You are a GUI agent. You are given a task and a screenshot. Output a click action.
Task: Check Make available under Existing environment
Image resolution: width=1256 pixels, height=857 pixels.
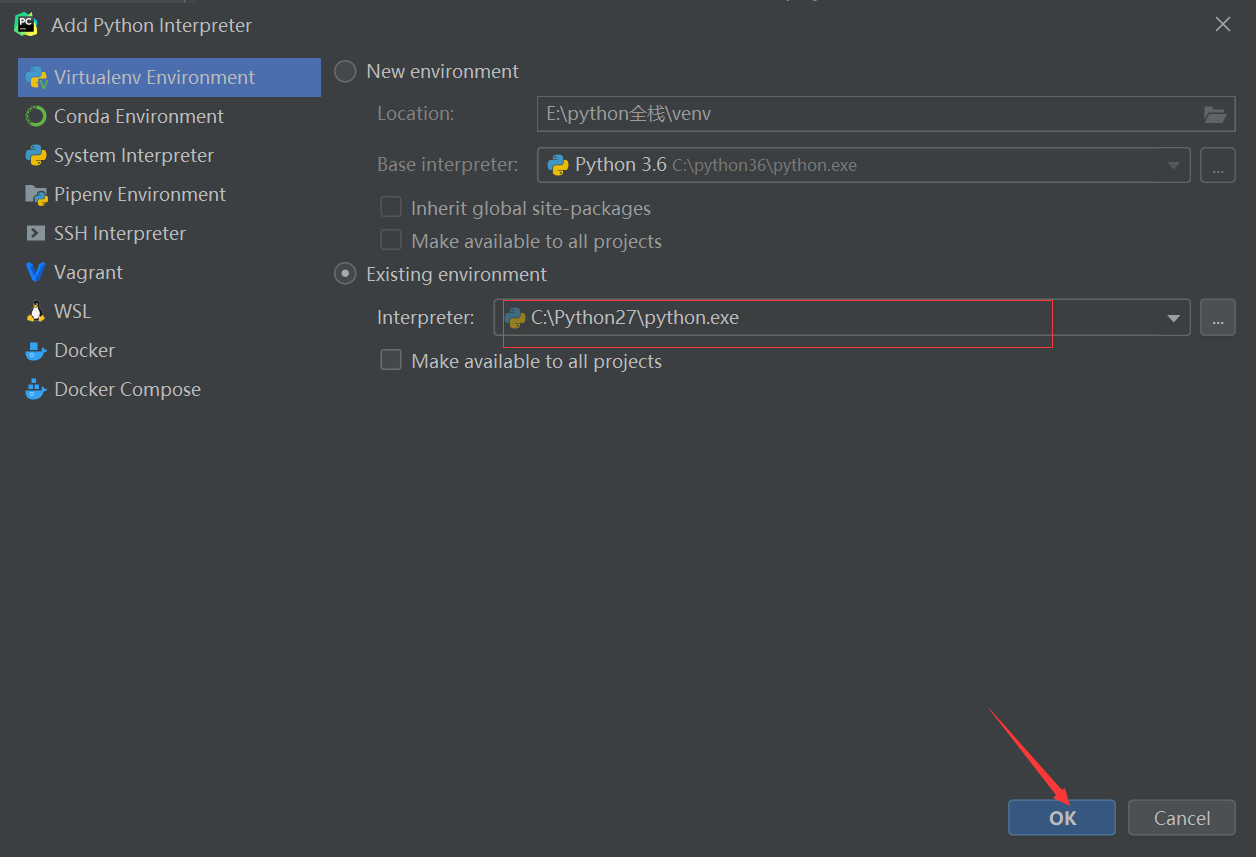[391, 361]
